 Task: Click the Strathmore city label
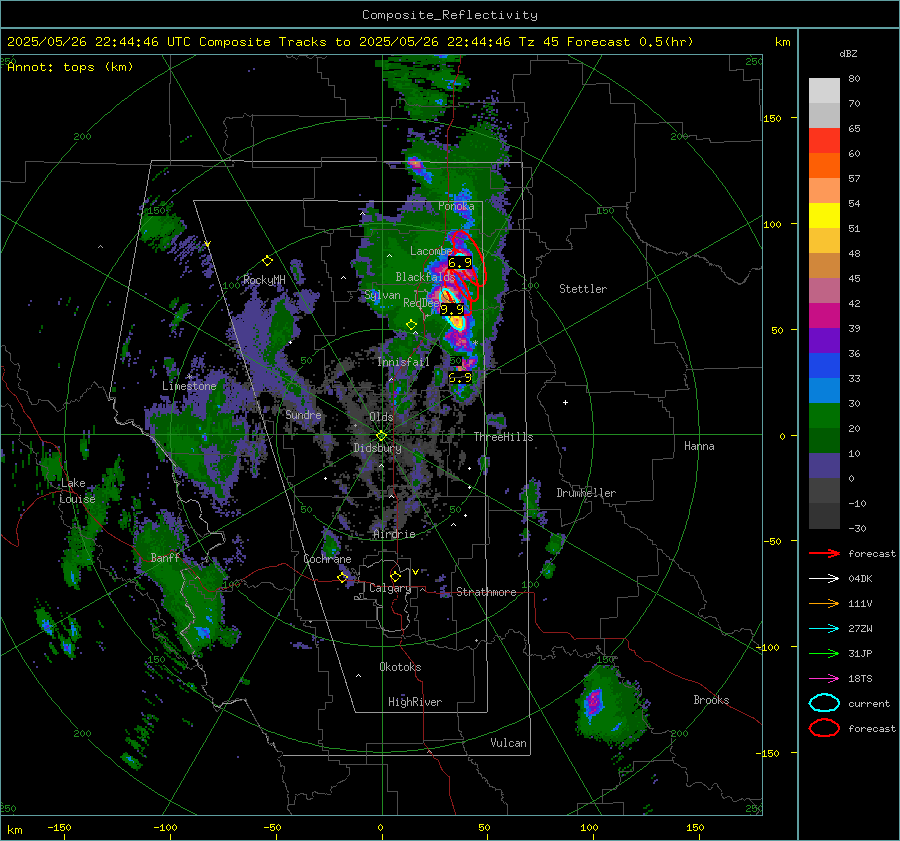[486, 592]
